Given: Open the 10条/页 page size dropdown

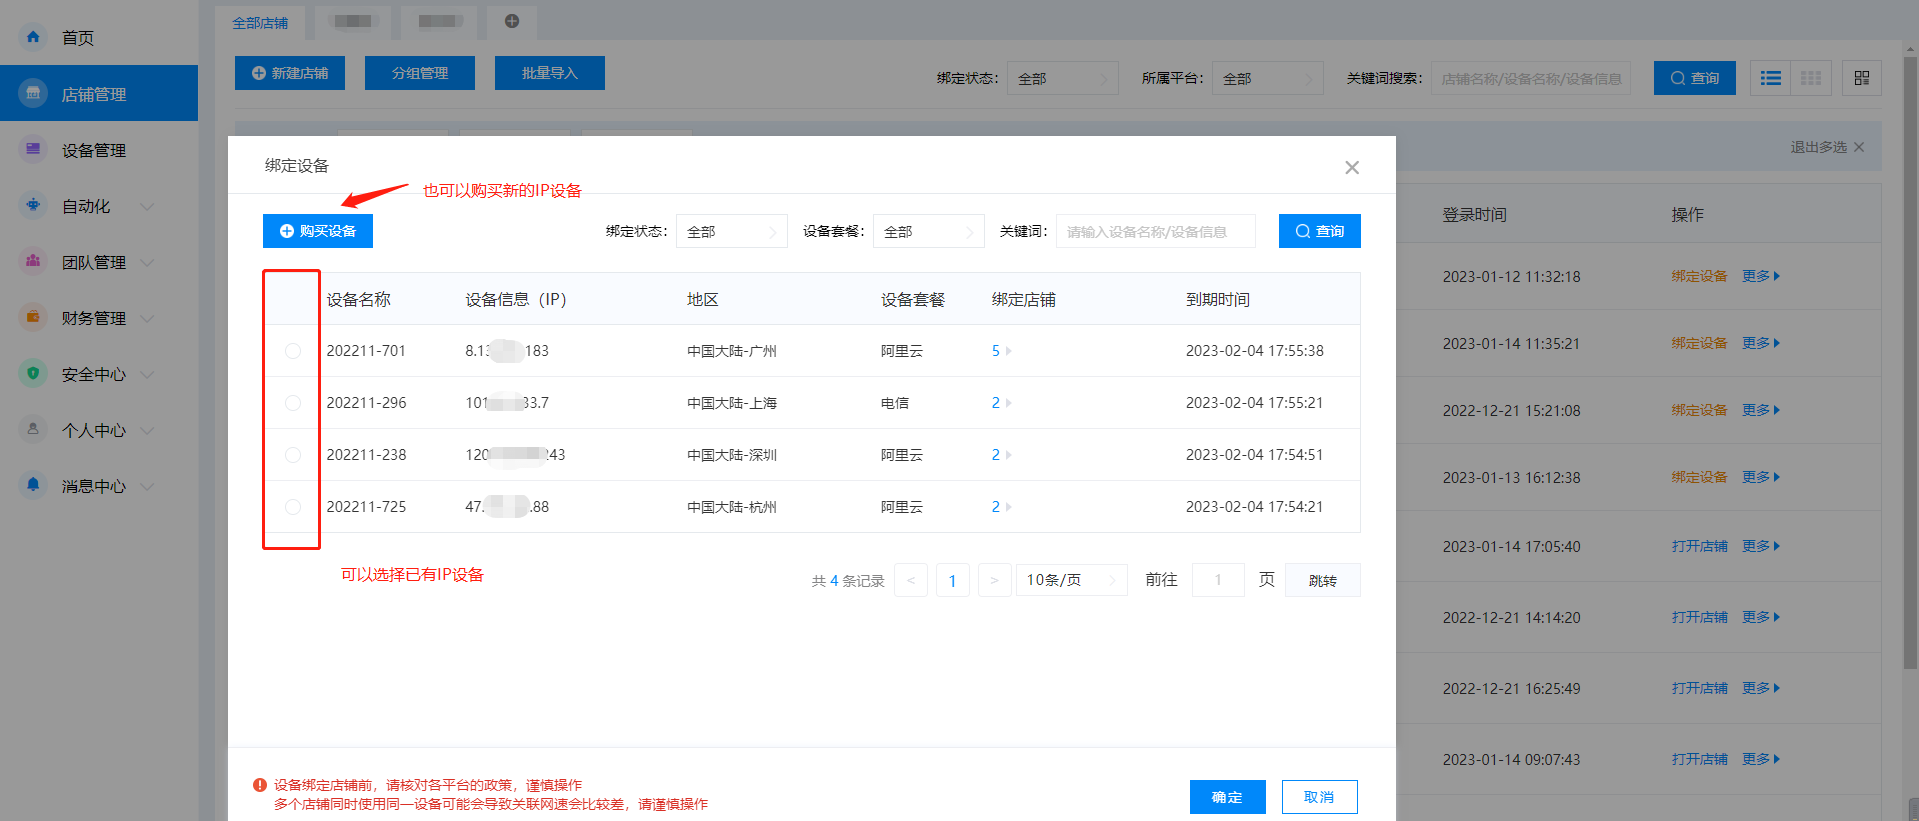Looking at the screenshot, I should tap(1071, 580).
